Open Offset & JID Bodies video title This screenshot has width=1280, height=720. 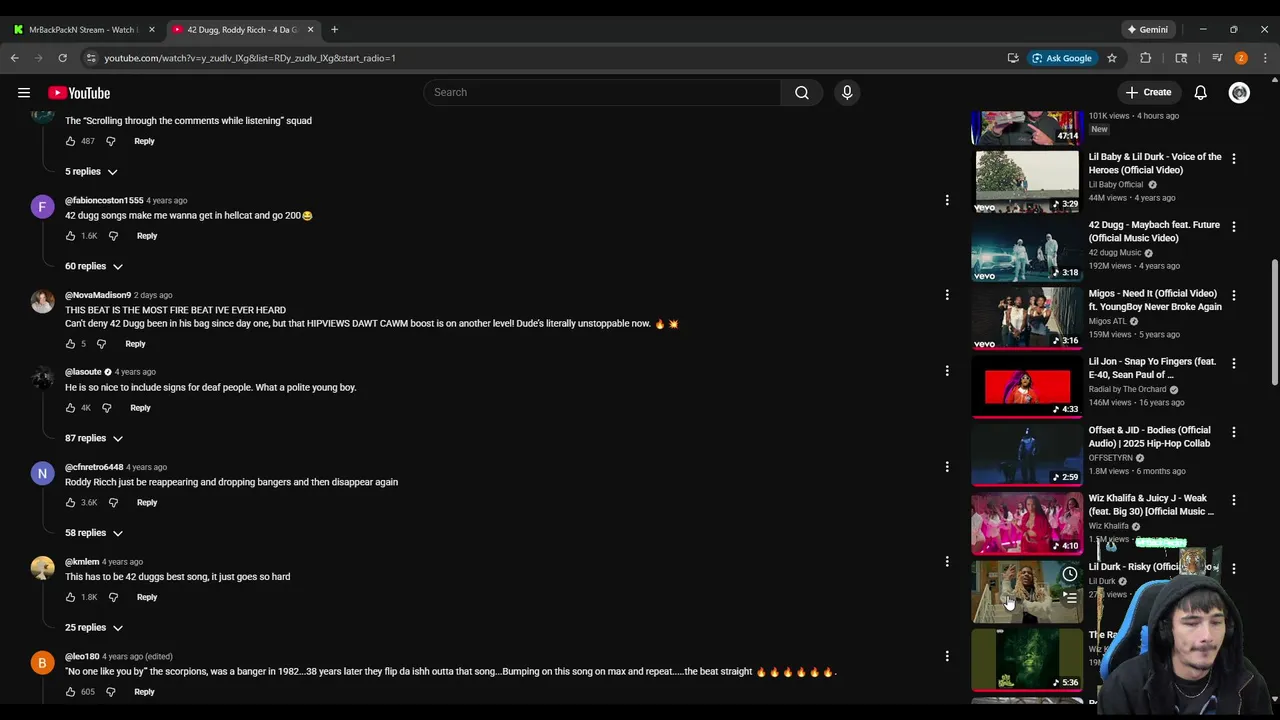(1149, 437)
